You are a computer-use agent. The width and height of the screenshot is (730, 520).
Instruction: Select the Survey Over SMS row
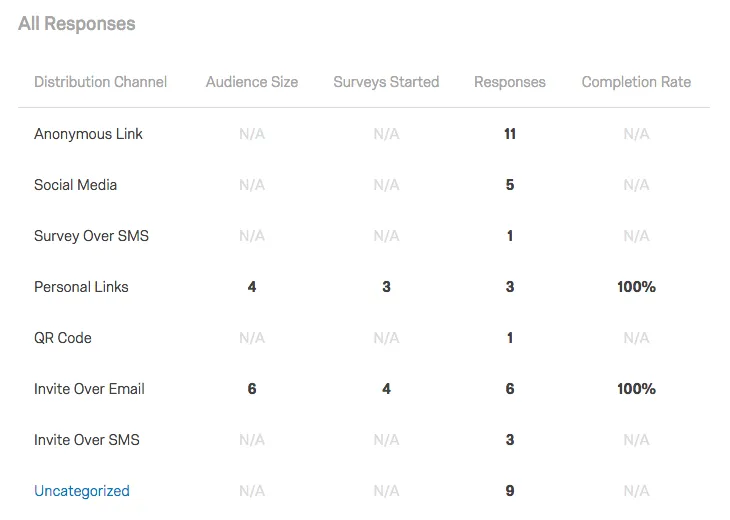(x=91, y=236)
